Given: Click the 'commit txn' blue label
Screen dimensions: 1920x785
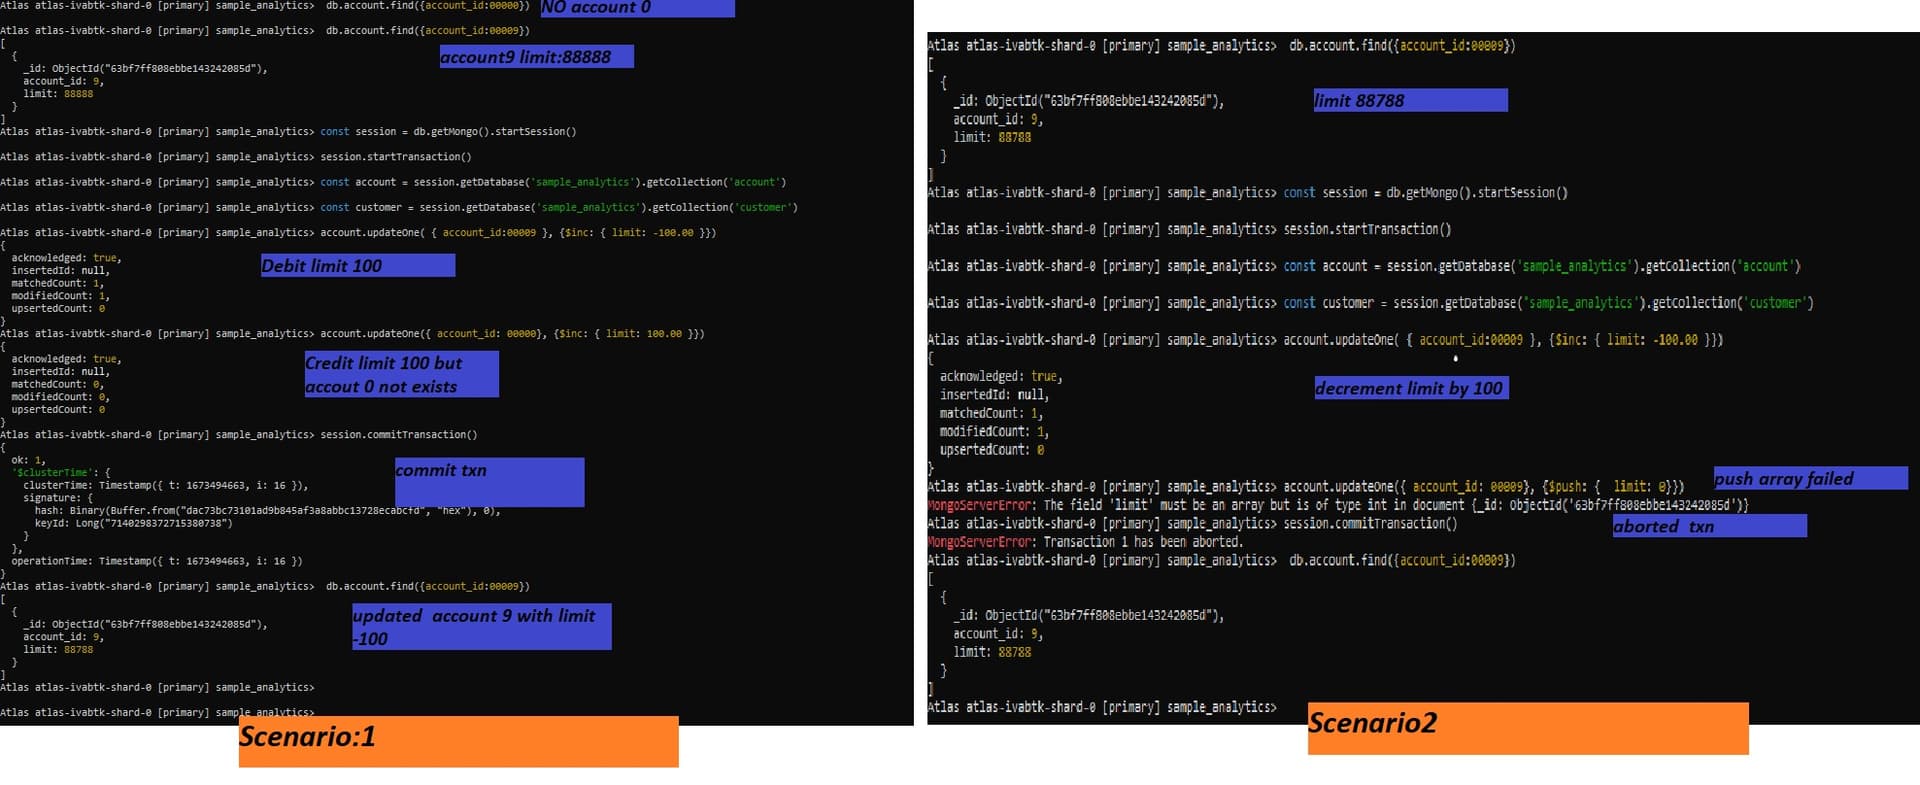Looking at the screenshot, I should point(488,481).
